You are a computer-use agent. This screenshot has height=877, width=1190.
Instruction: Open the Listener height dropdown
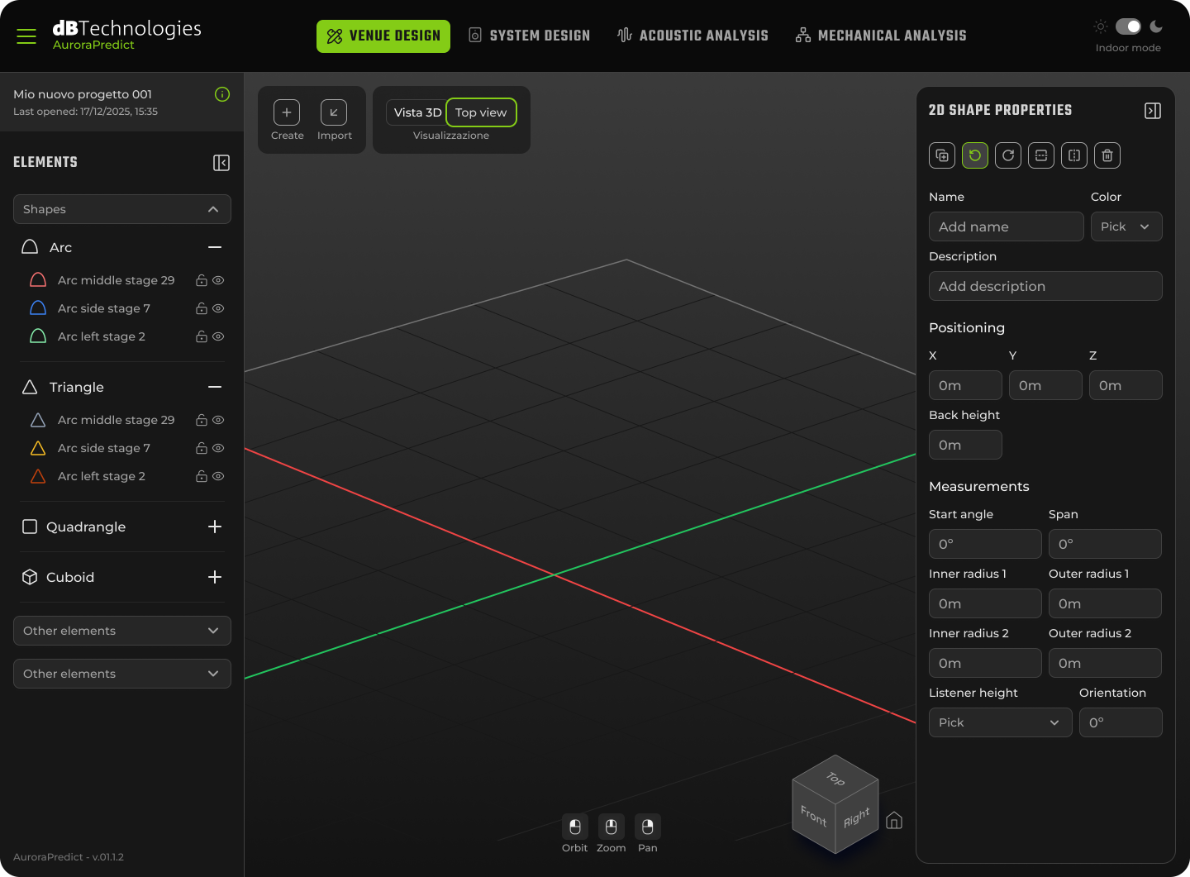pyautogui.click(x=1000, y=723)
